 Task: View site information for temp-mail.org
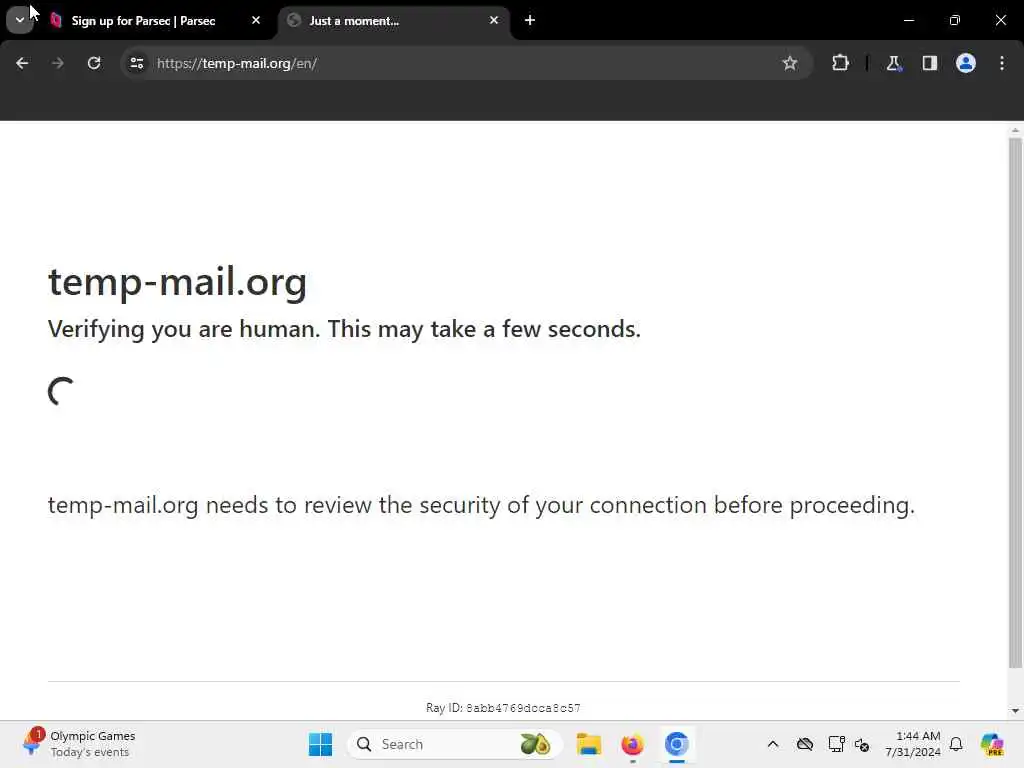(136, 63)
